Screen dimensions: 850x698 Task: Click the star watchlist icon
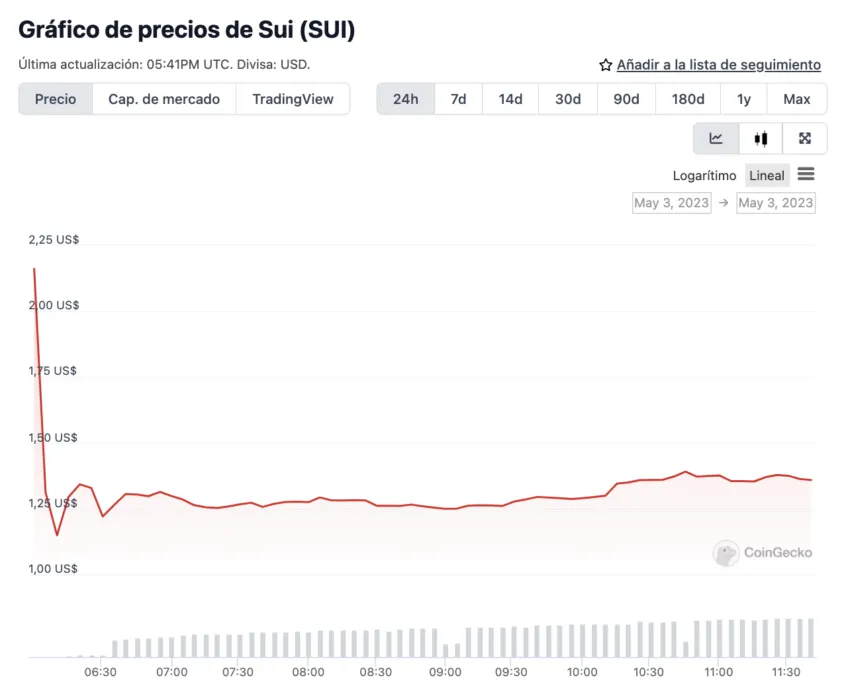coord(606,65)
